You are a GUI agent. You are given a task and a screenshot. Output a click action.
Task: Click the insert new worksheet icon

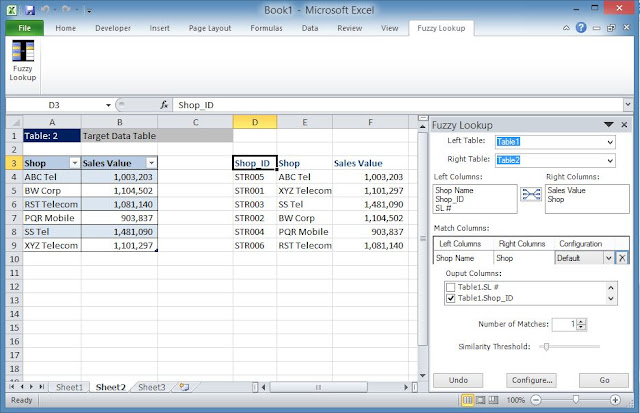click(x=184, y=387)
